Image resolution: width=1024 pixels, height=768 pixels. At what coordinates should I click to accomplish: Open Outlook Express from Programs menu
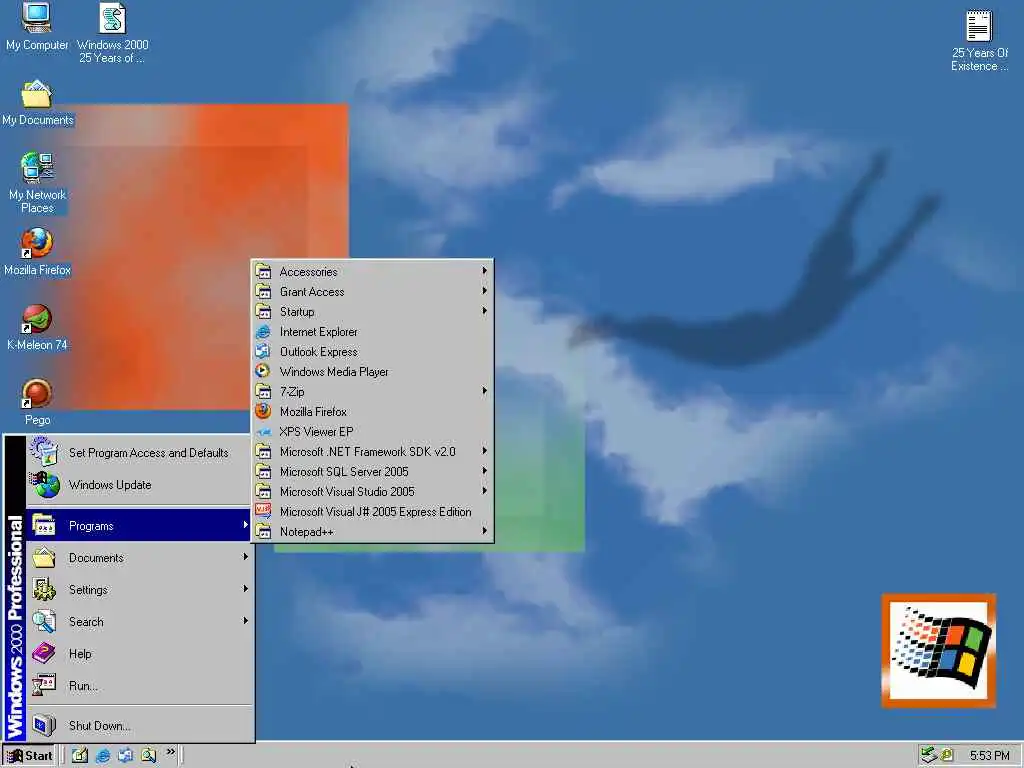point(372,351)
